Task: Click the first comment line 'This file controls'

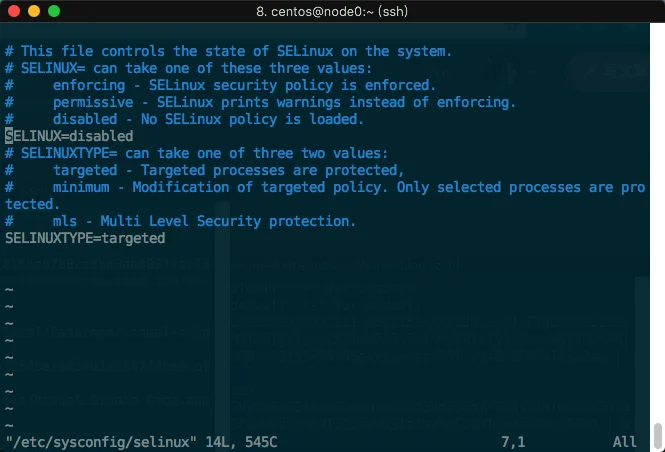Action: (x=228, y=51)
